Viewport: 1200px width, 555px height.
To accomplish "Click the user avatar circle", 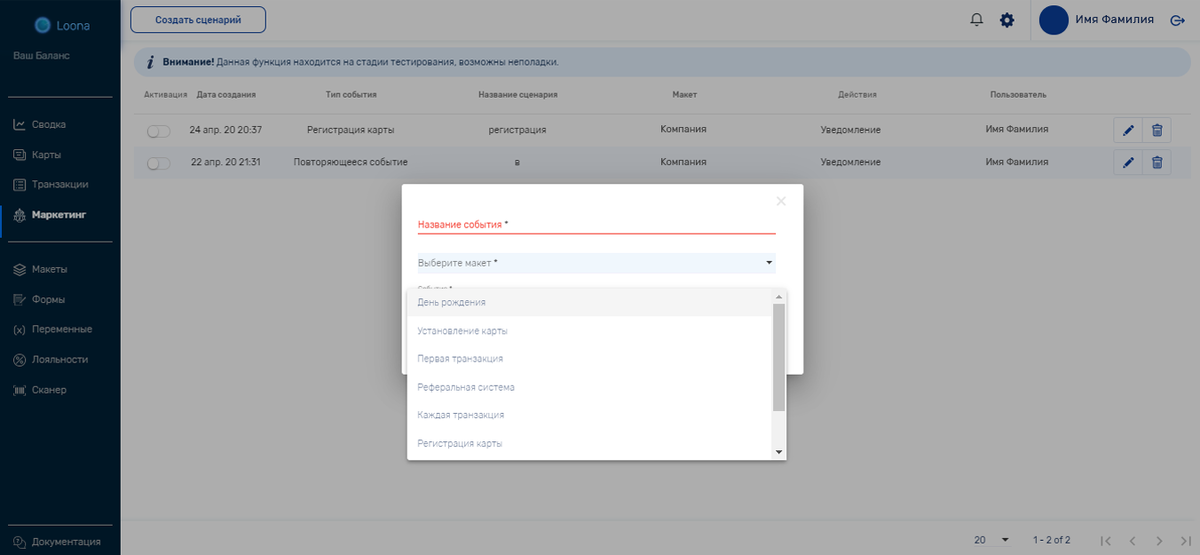I will coord(1054,20).
